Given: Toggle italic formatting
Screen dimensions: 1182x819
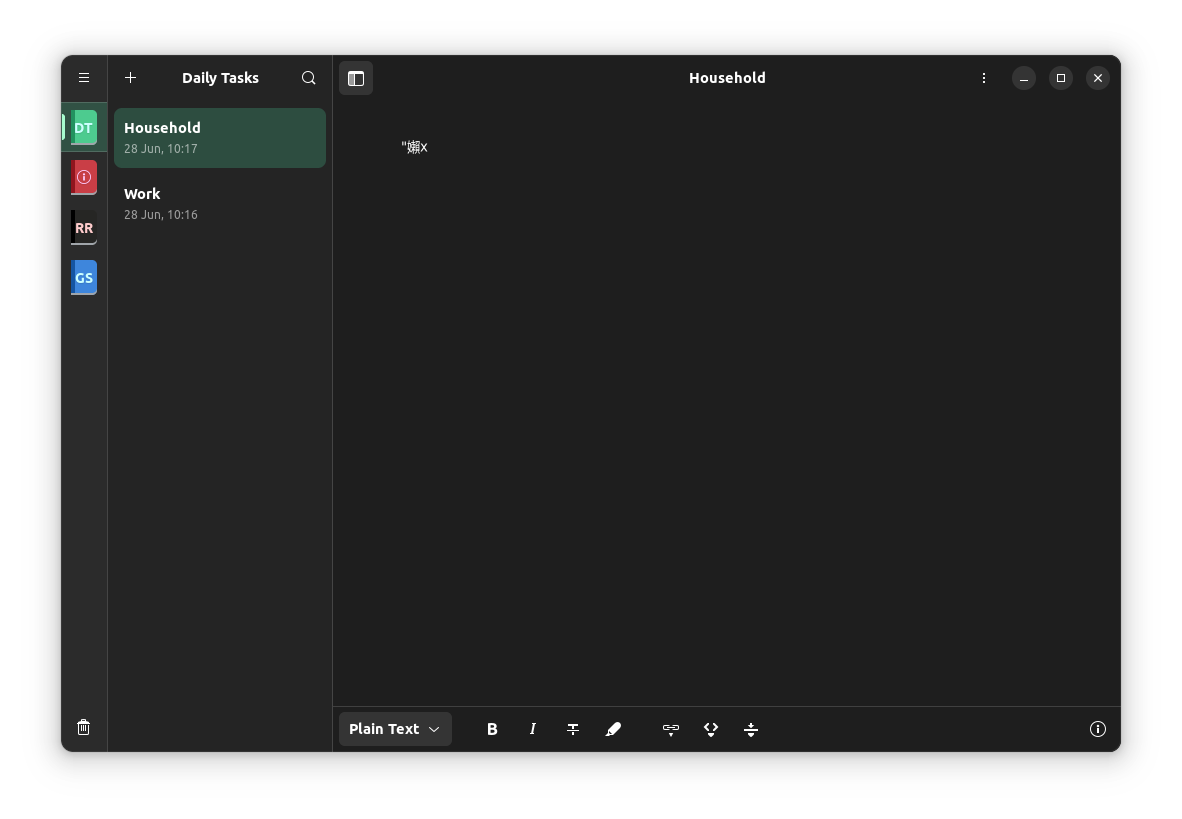Looking at the screenshot, I should [532, 729].
